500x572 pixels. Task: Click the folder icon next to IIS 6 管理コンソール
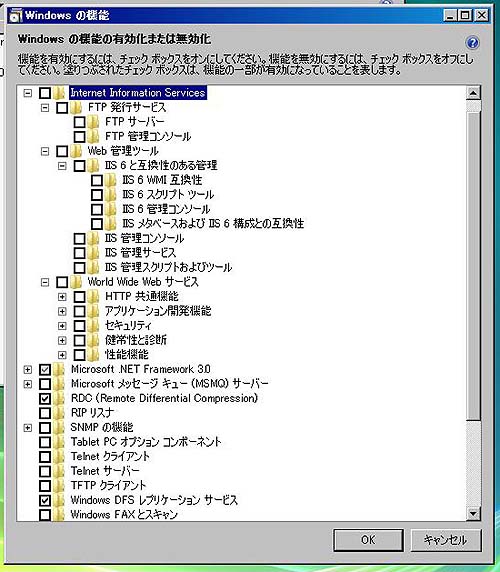tap(111, 209)
